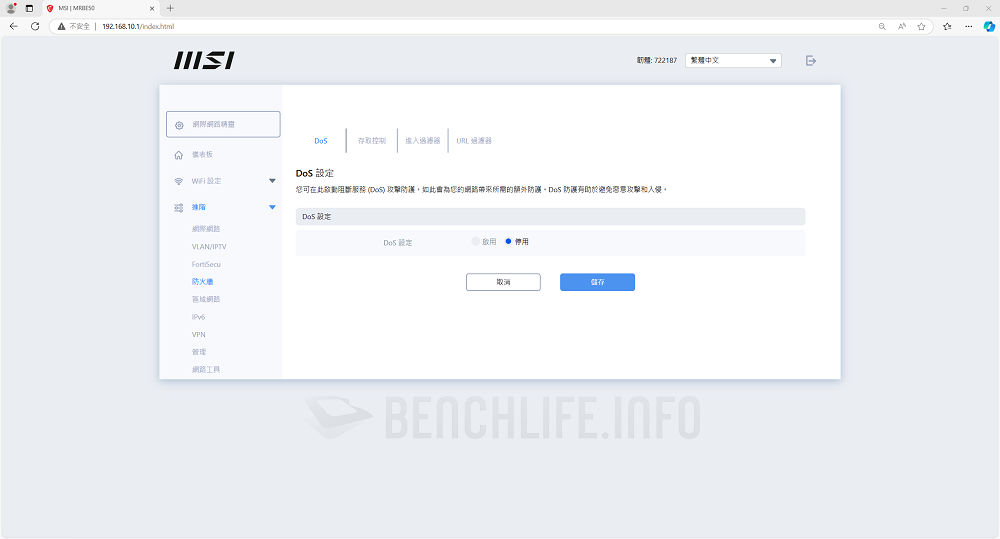Click the 韌體: 722187 firmware text
Image resolution: width=1000 pixels, height=539 pixels.
click(656, 61)
